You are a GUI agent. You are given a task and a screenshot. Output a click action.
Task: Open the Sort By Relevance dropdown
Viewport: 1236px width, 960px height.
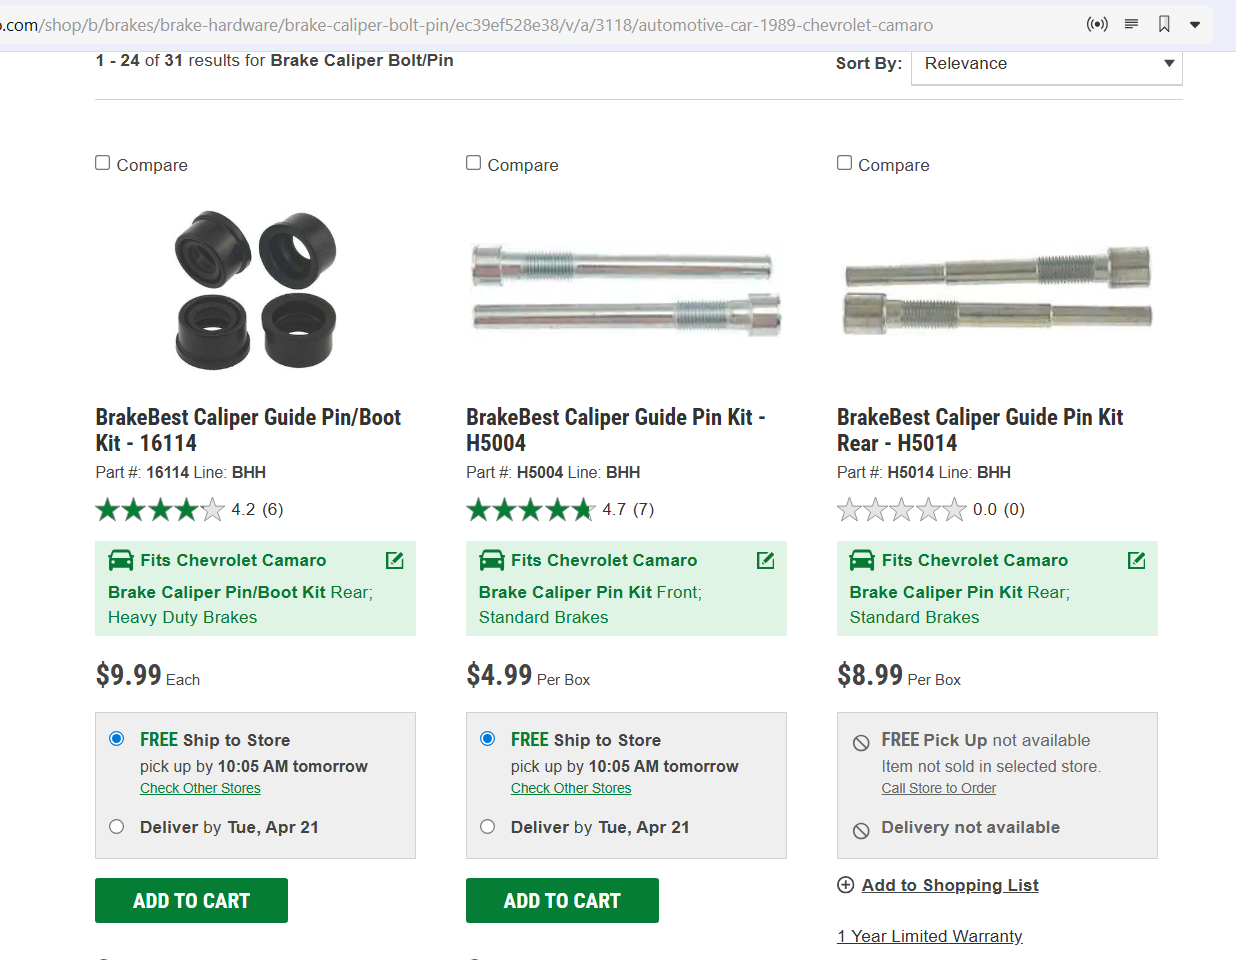pos(1046,64)
